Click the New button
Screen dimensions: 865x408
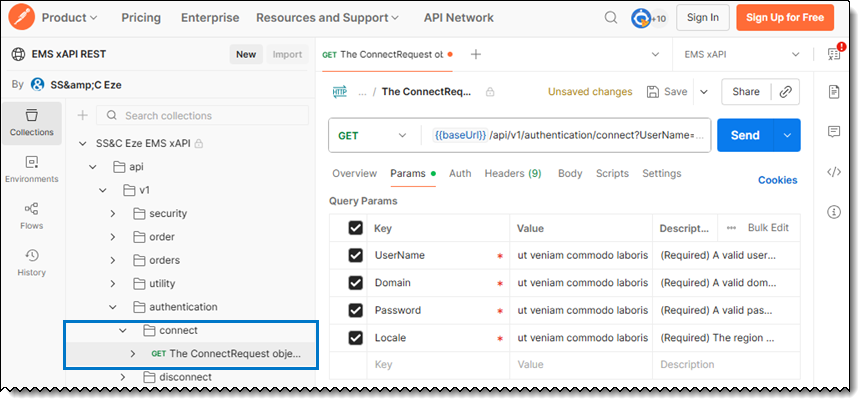246,54
